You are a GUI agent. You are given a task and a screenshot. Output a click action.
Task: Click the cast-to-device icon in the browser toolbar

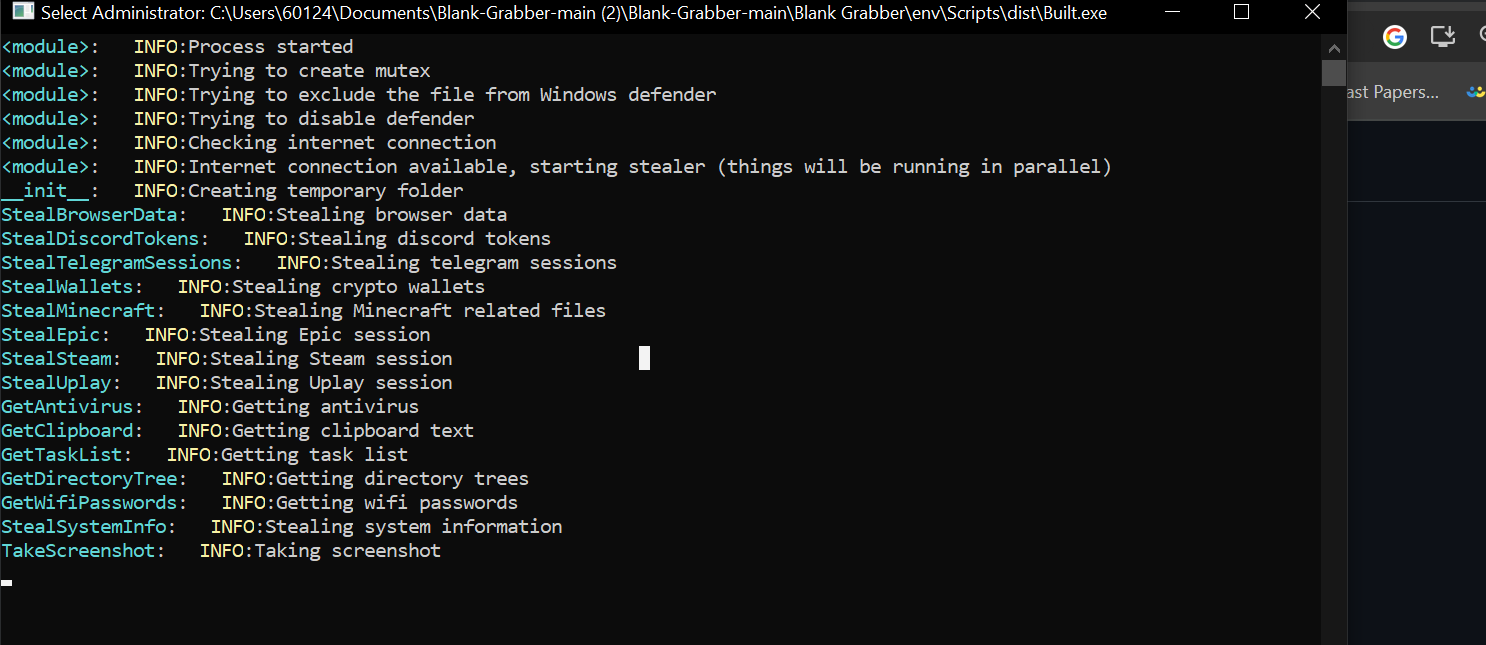1442,36
